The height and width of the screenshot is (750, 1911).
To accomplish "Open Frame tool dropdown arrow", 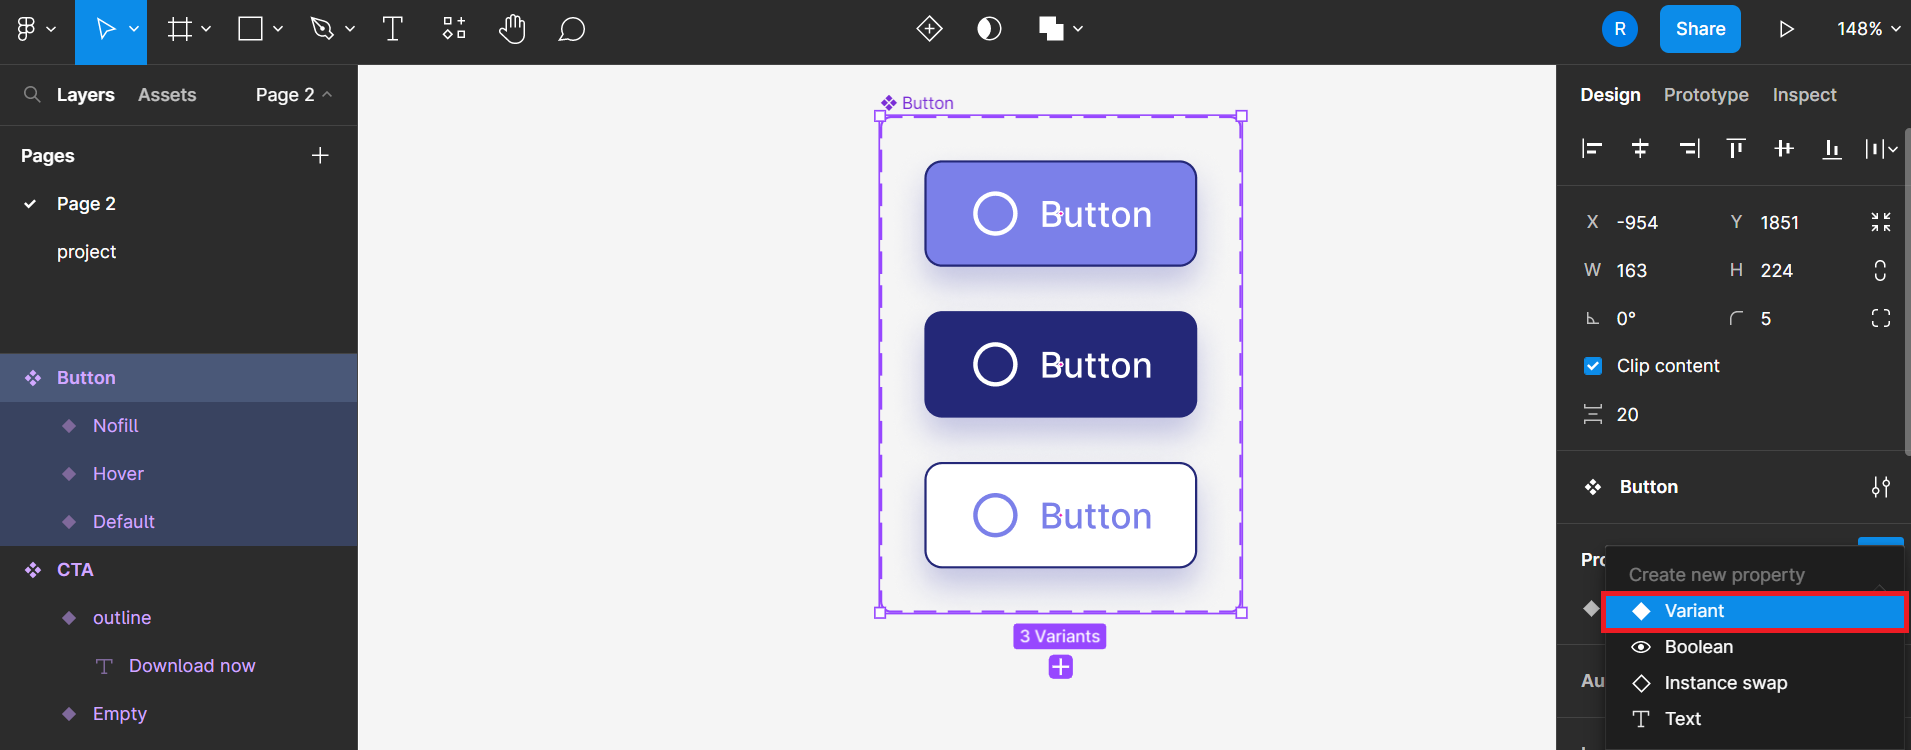I will tap(206, 29).
